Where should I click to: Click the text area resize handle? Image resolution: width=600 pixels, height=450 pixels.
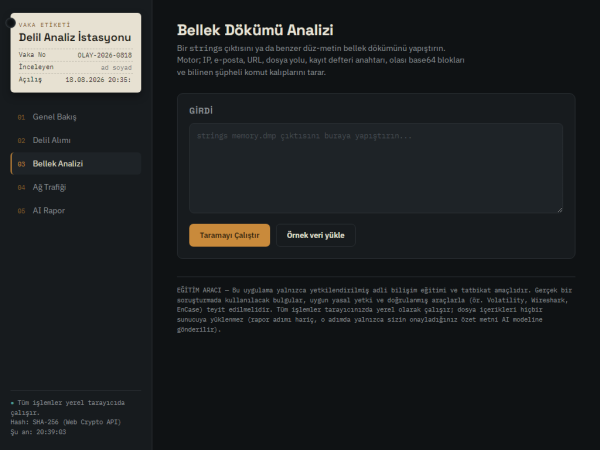point(560,210)
